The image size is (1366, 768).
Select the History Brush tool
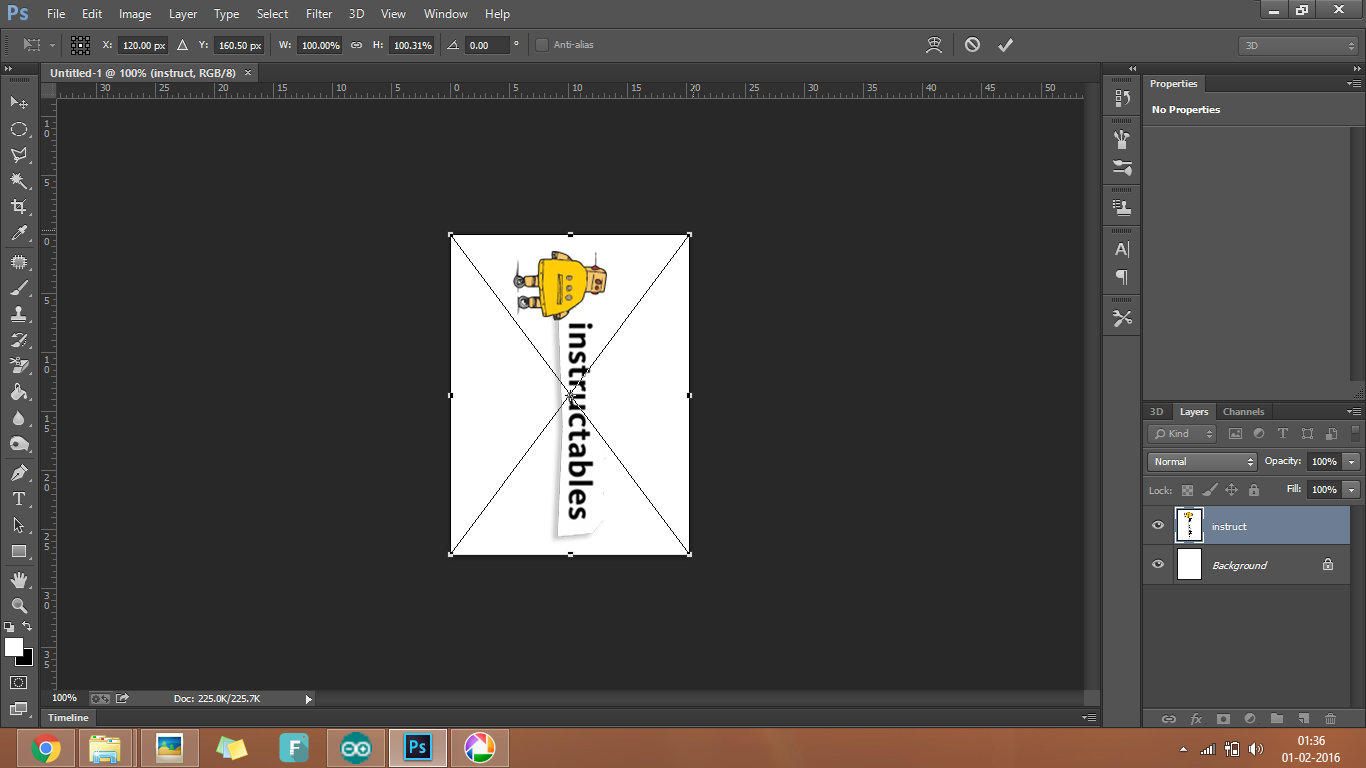19,340
